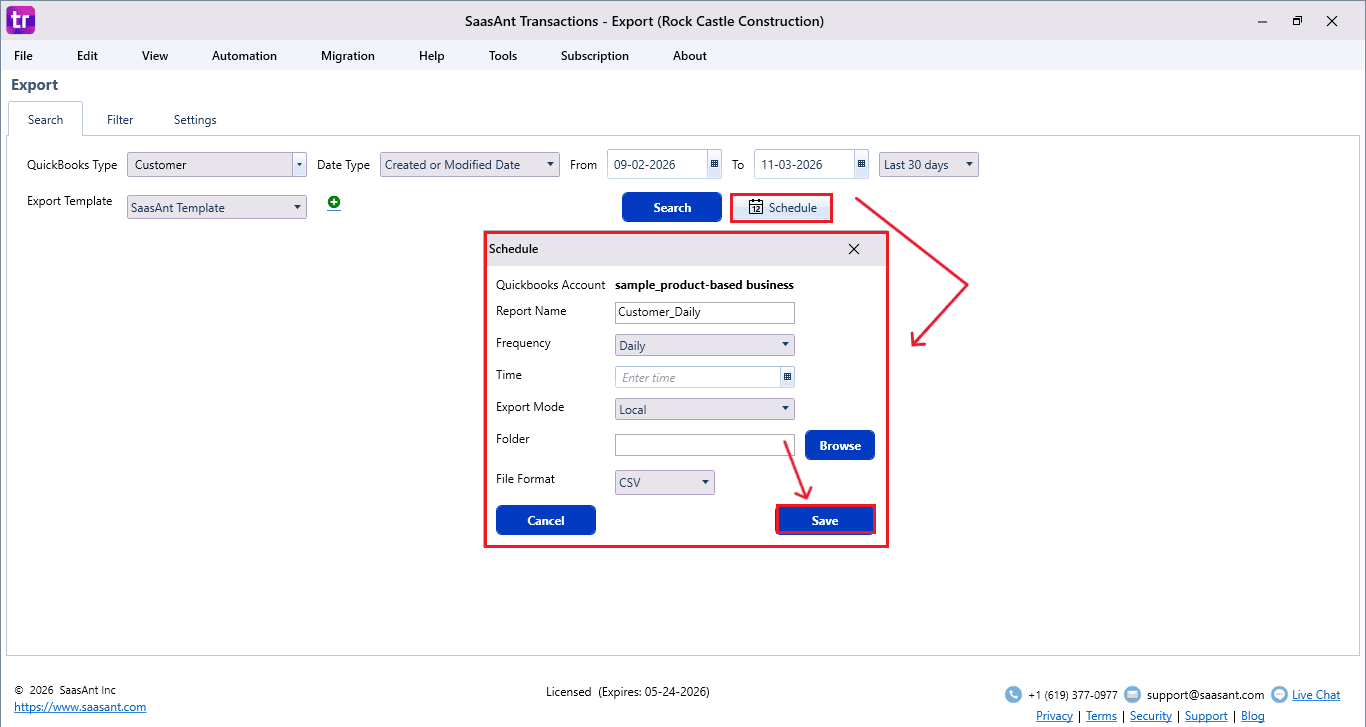The height and width of the screenshot is (727, 1366).
Task: Open the Support link in the footer
Action: pos(1206,716)
